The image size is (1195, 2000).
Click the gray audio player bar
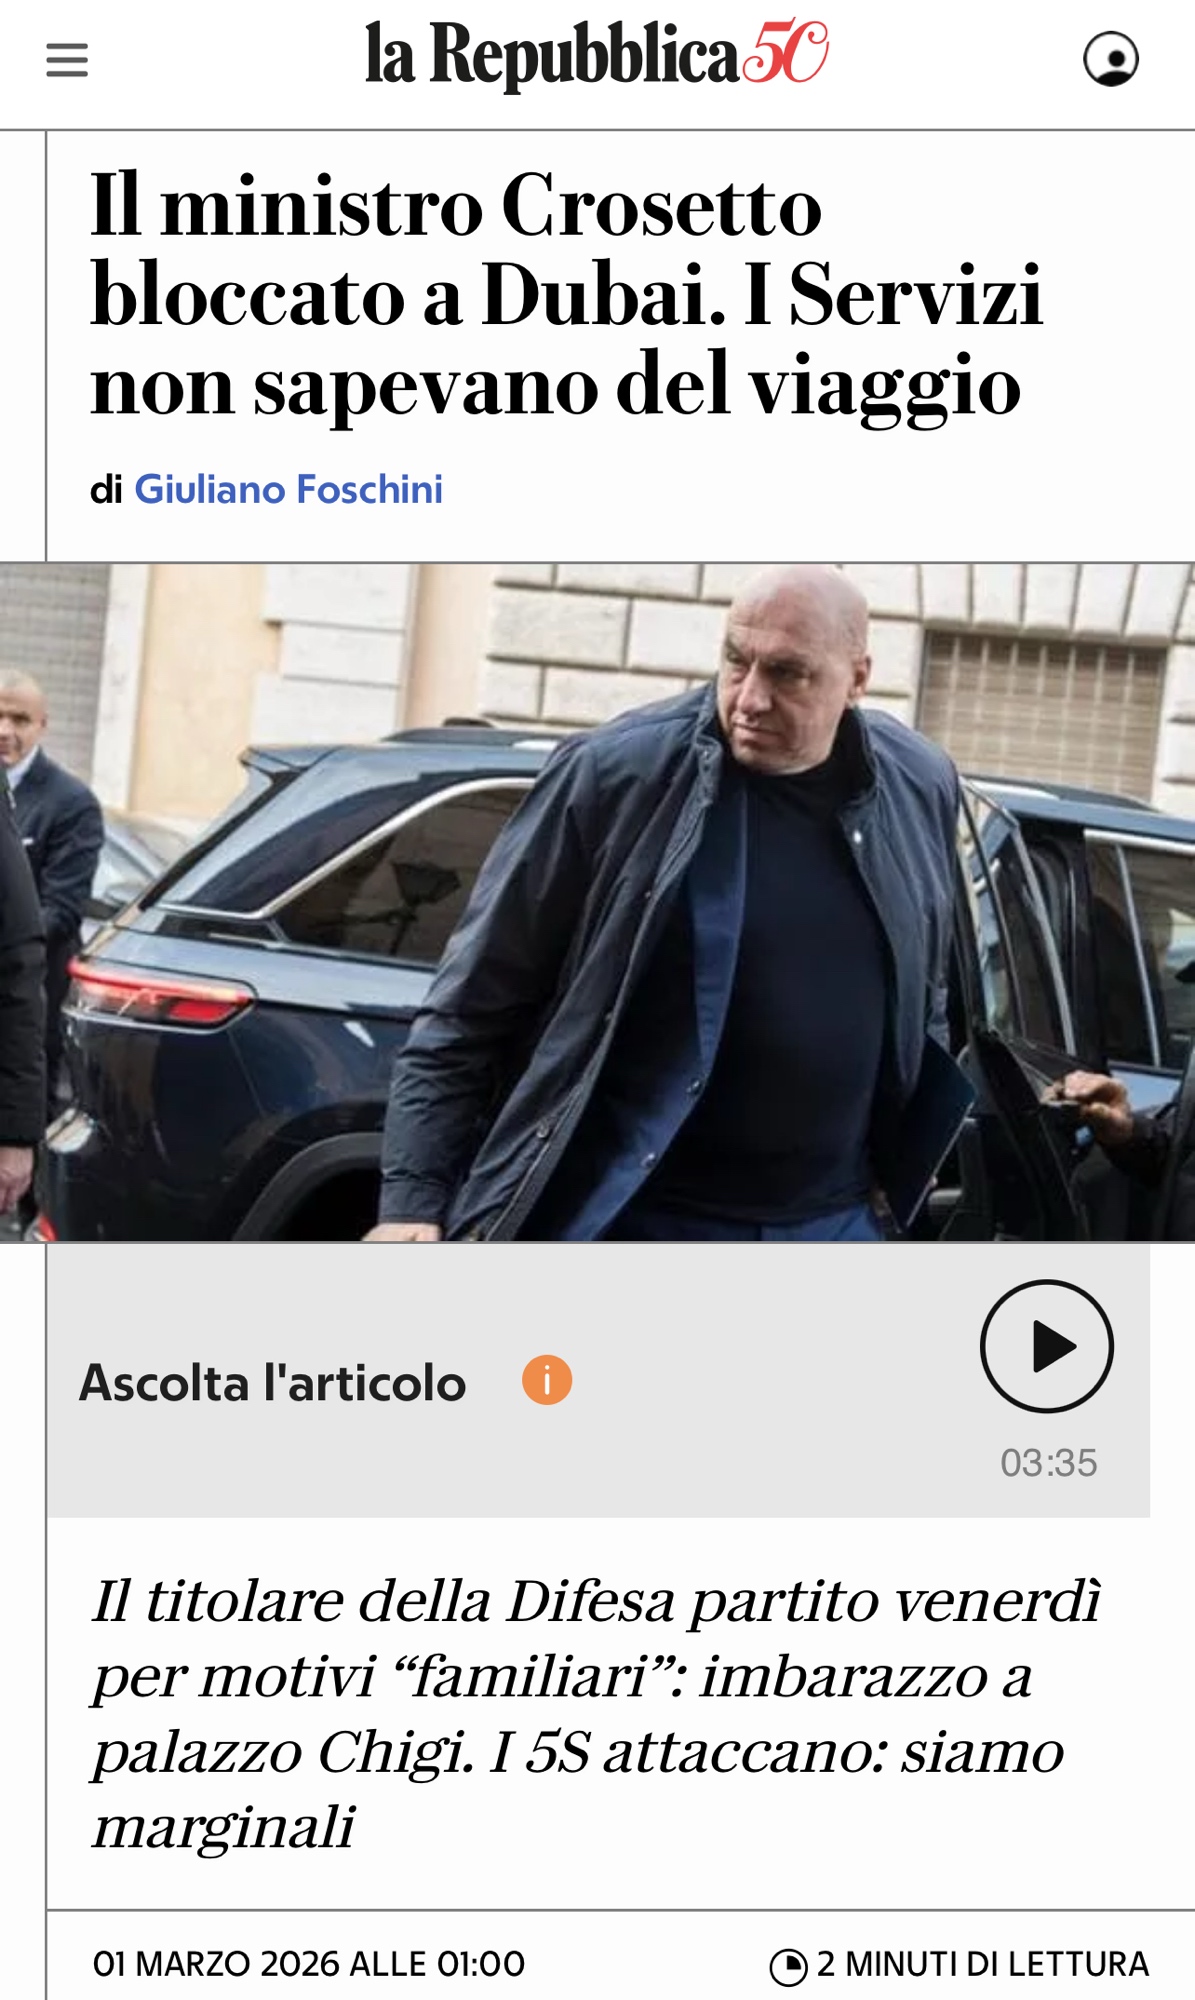tap(598, 1380)
